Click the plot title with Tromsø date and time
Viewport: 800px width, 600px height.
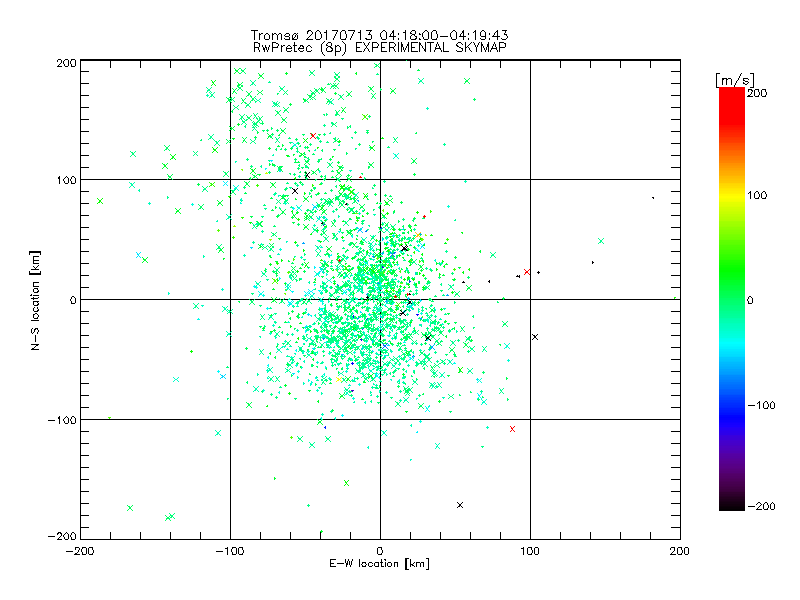pos(379,35)
